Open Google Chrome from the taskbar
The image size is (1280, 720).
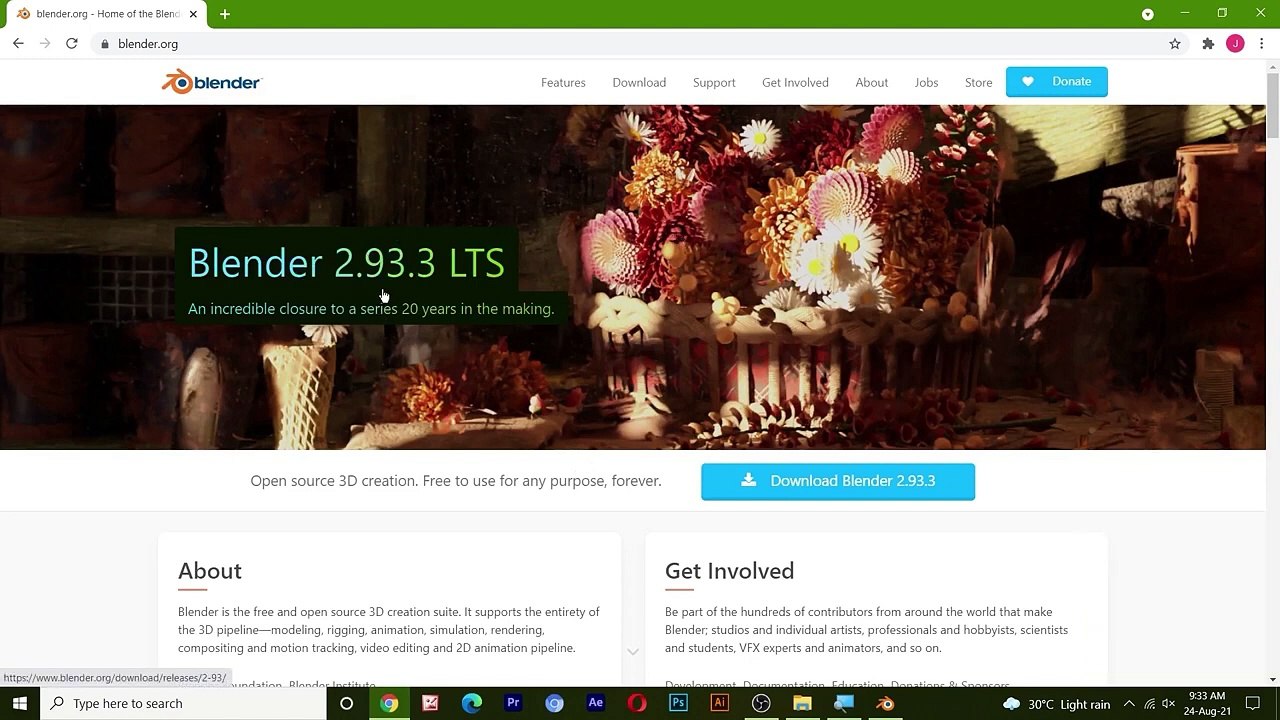pyautogui.click(x=389, y=703)
